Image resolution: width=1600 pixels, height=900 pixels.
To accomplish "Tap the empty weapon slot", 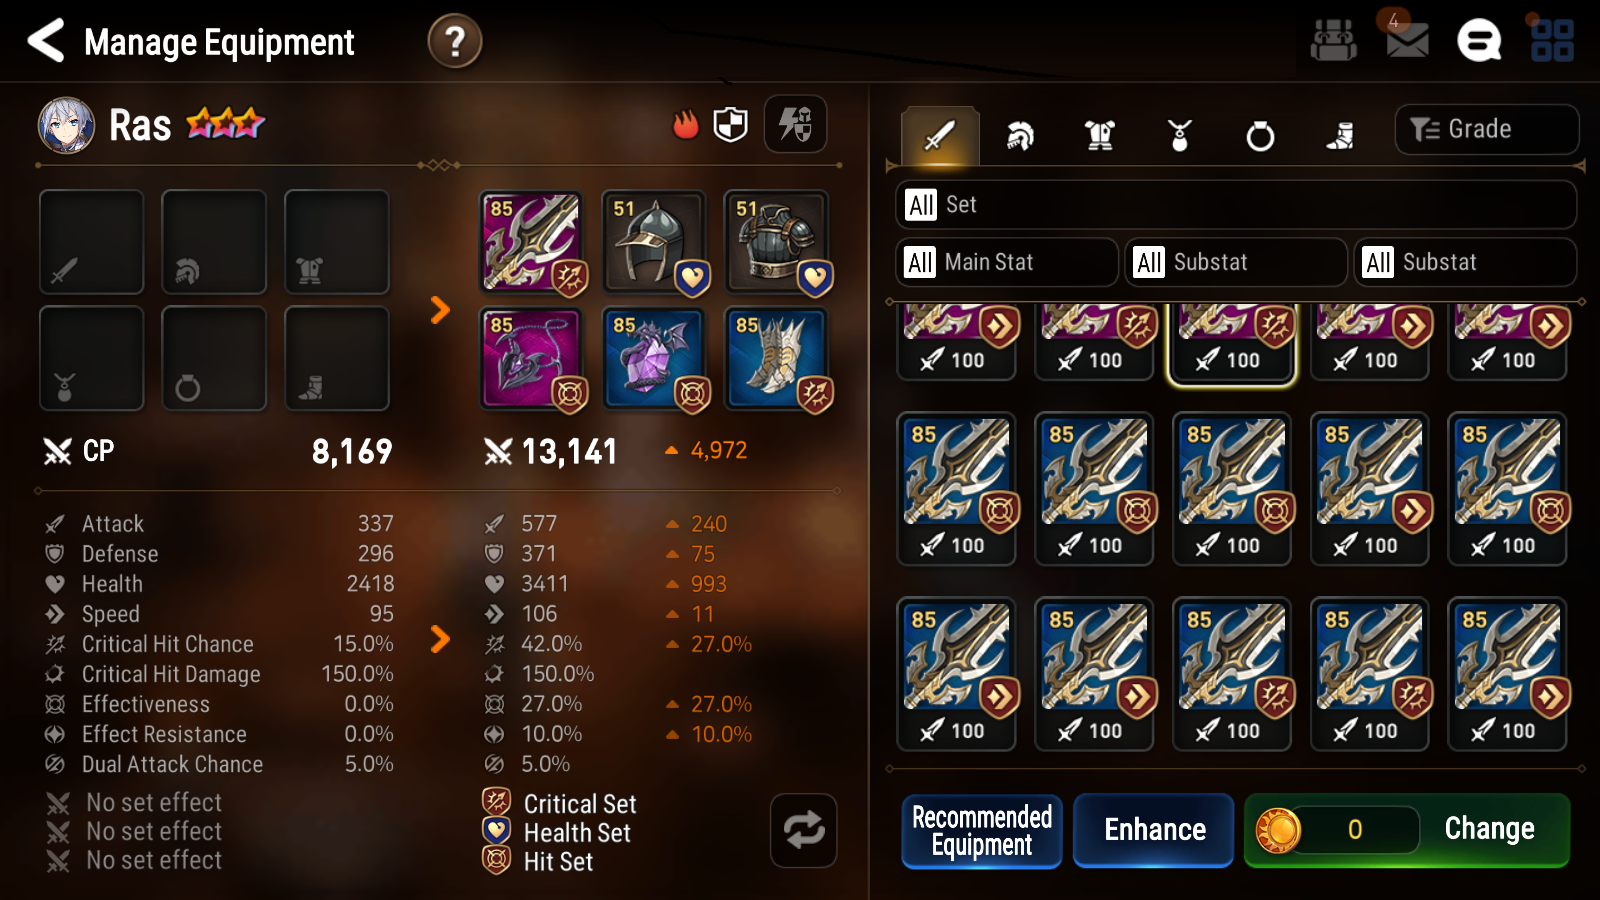I will (x=92, y=242).
